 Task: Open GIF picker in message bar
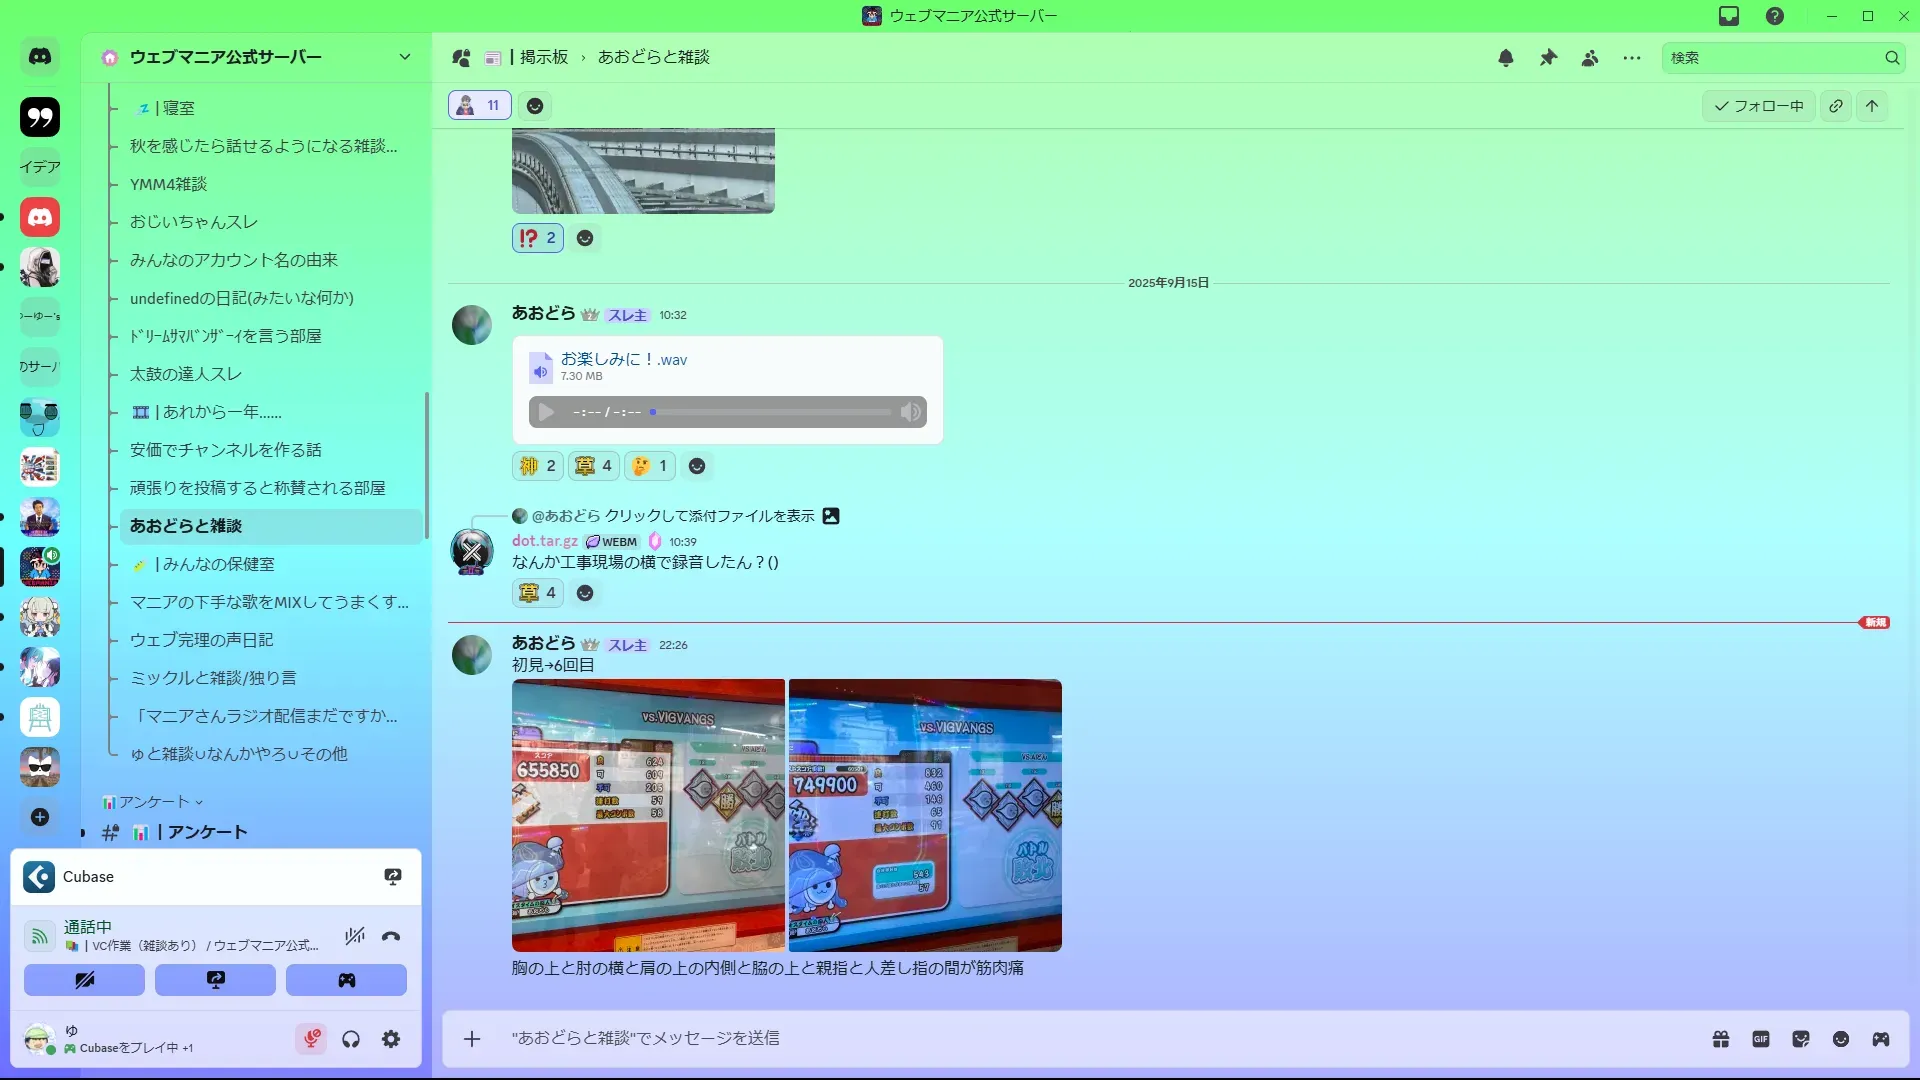1761,1039
